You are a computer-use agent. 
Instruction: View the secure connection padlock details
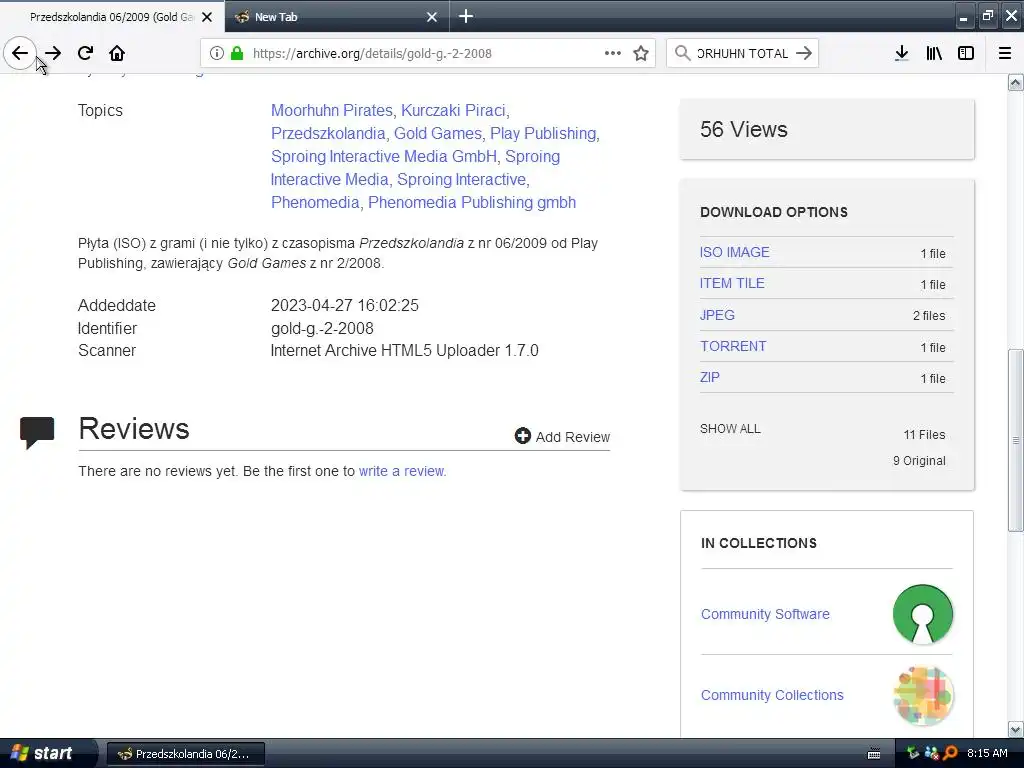[237, 53]
